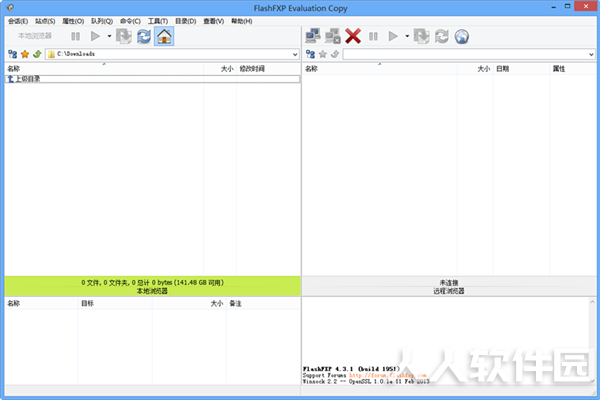The image size is (600, 400).
Task: Click the remote pane refresh icon
Action: click(442, 36)
